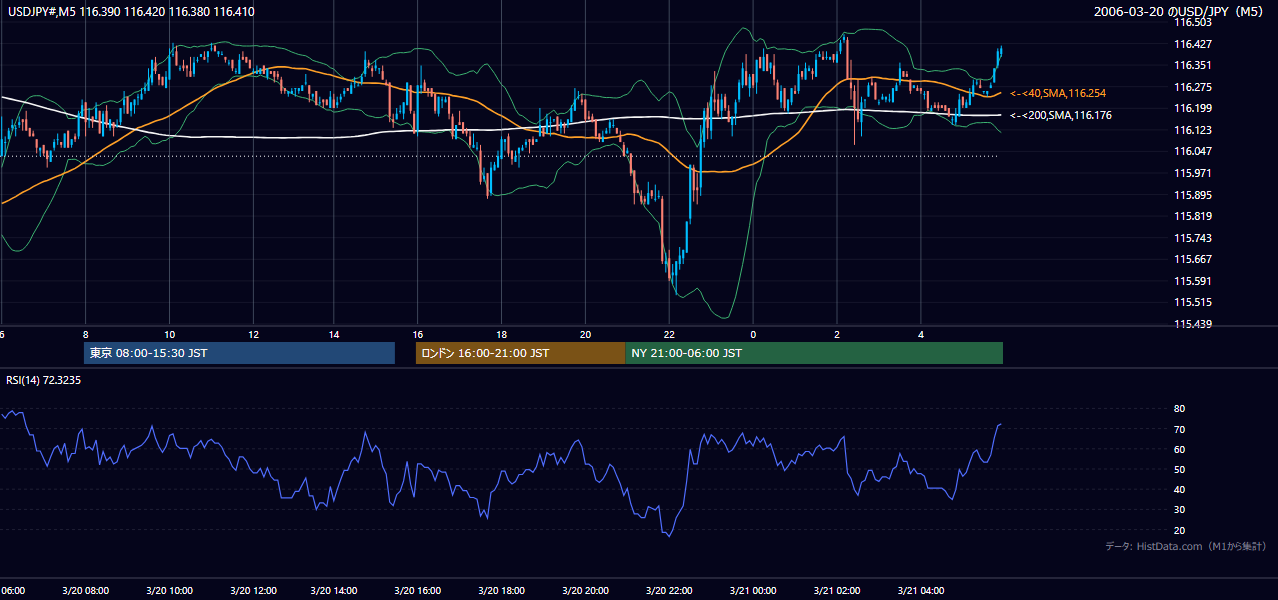
Task: Click price axis value 116.199
Action: (x=1192, y=108)
